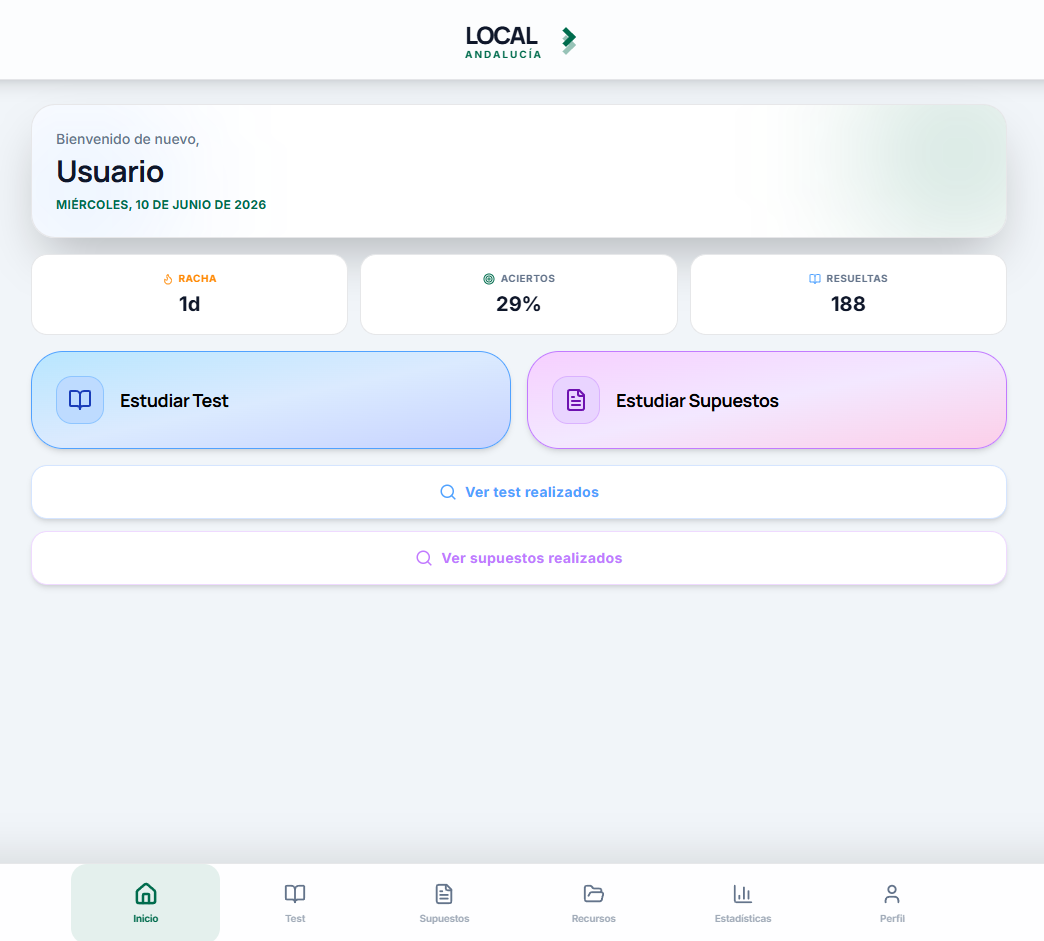Start the Estudiar Test card

point(271,400)
